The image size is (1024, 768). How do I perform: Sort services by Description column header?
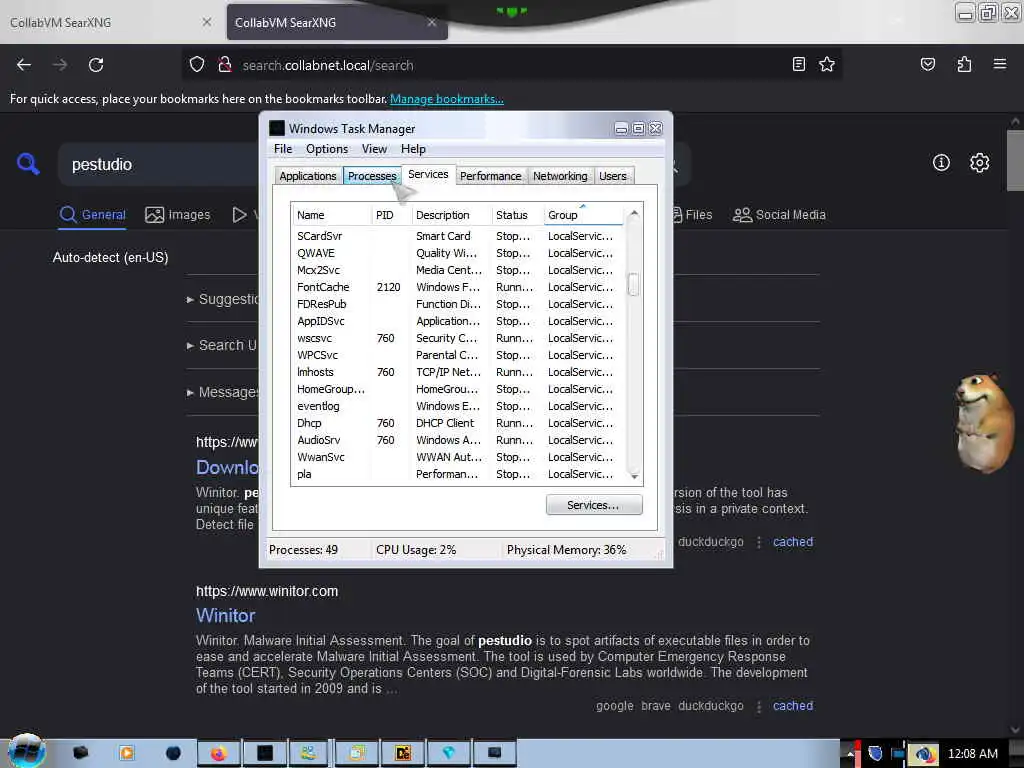[x=451, y=215]
